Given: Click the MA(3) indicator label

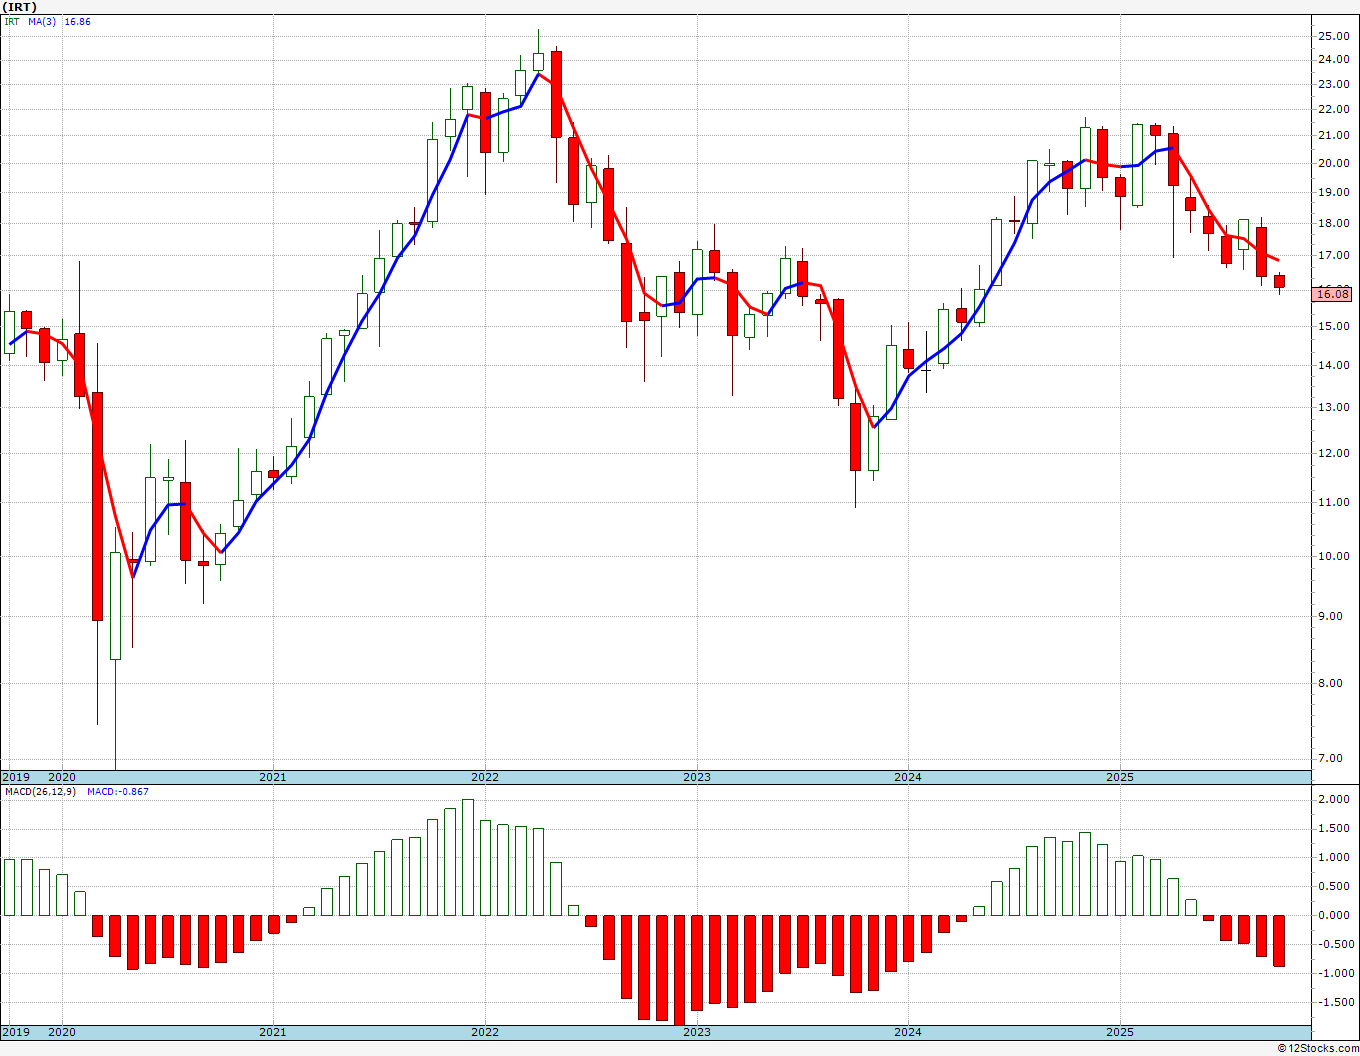Looking at the screenshot, I should [x=42, y=21].
